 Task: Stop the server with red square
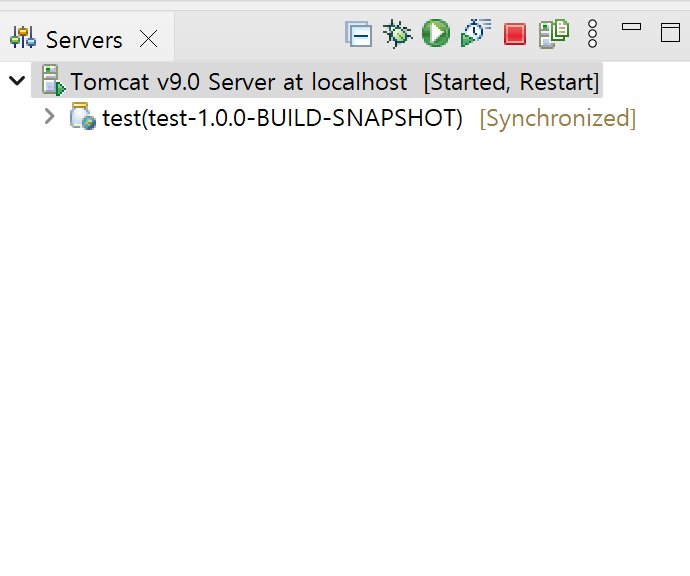tap(515, 34)
